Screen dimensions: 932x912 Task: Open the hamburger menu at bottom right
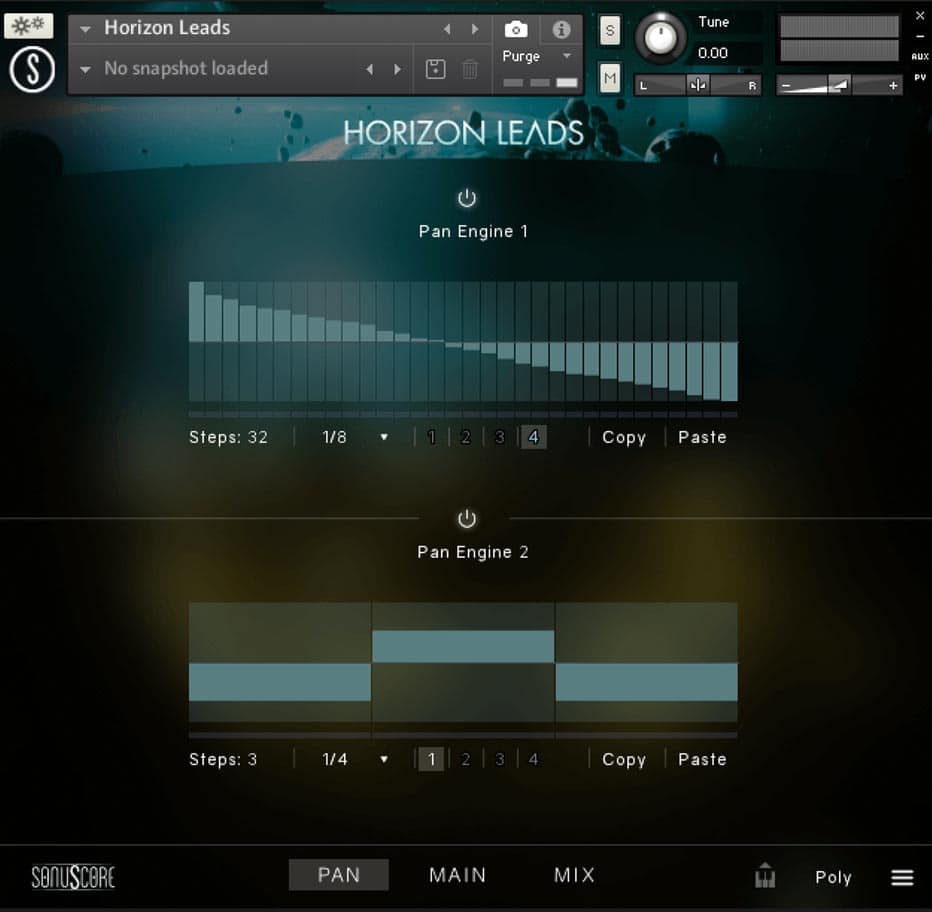coord(902,877)
